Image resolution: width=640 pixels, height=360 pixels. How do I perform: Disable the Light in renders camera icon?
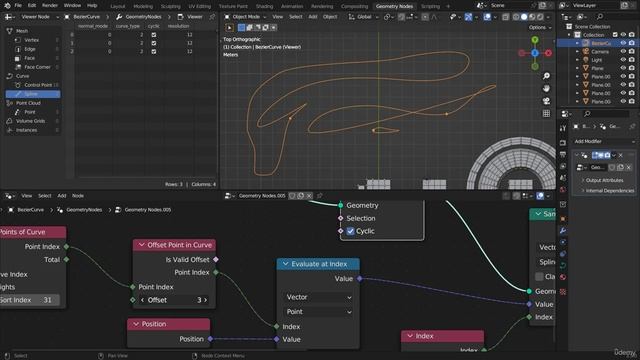pos(631,60)
